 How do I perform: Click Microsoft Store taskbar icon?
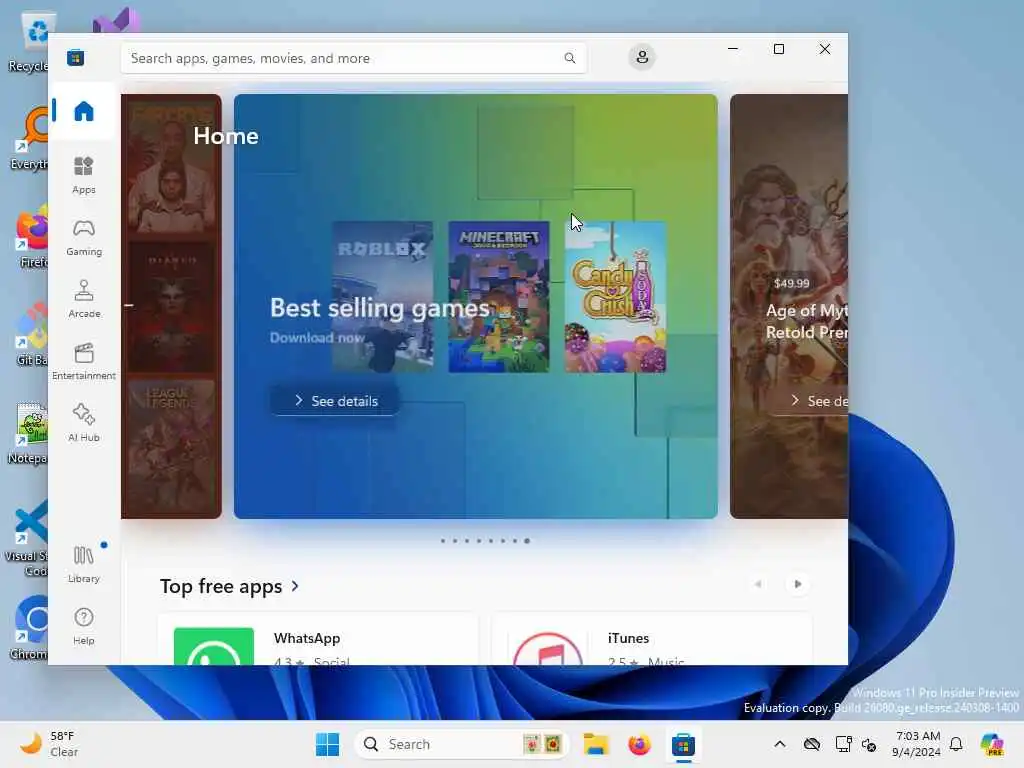683,744
